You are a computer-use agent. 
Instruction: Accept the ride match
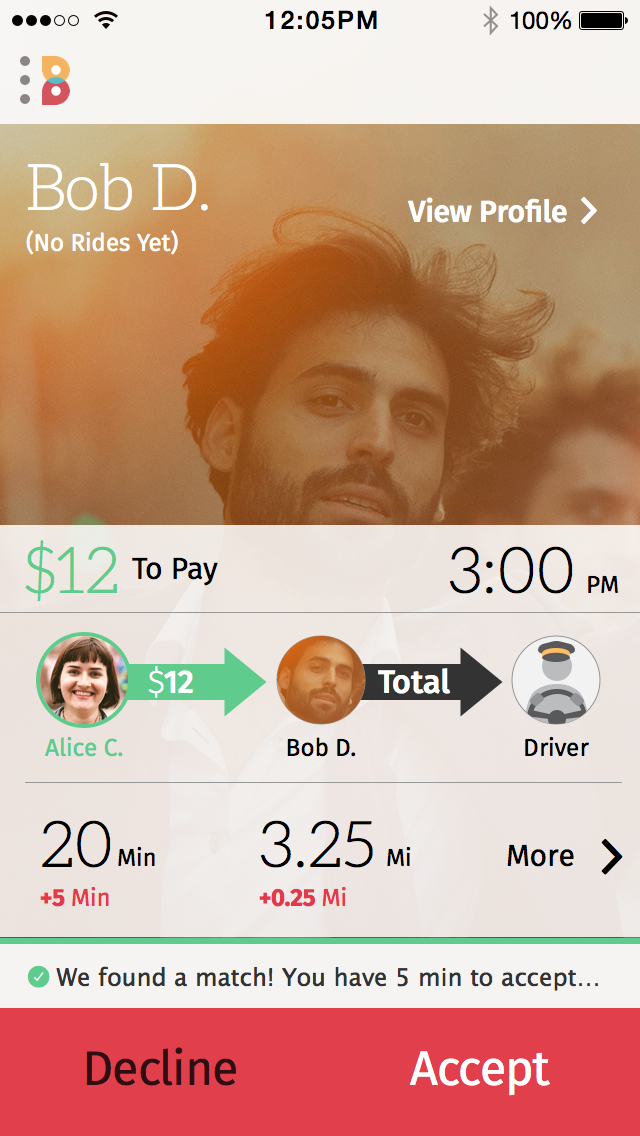[480, 1069]
